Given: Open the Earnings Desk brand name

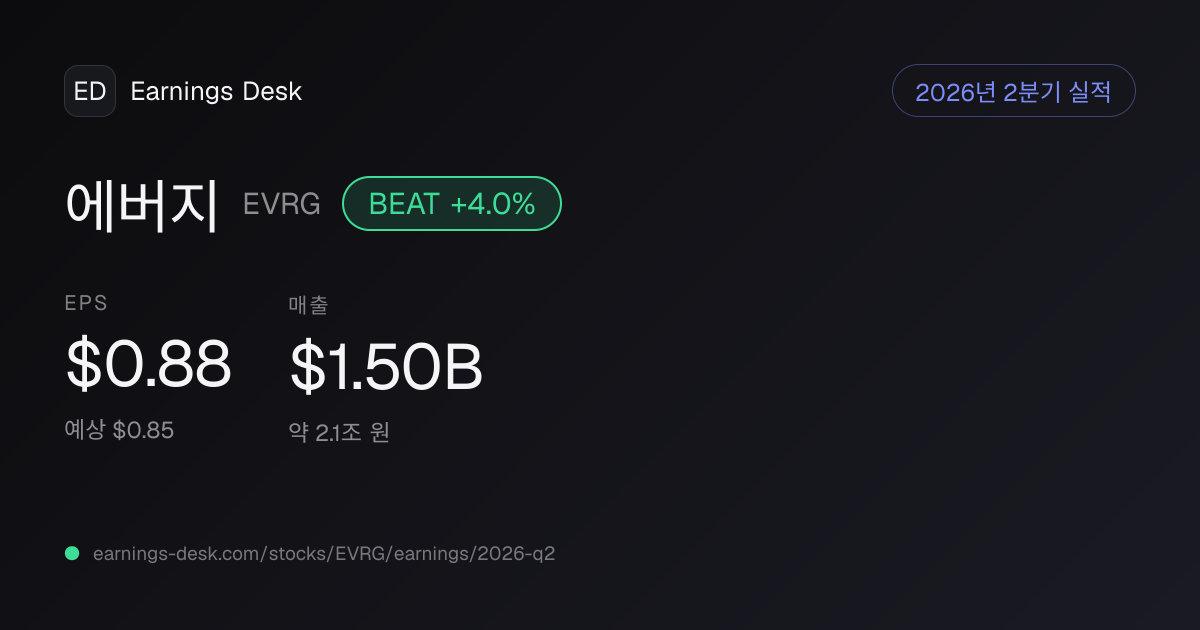Looking at the screenshot, I should pos(216,92).
